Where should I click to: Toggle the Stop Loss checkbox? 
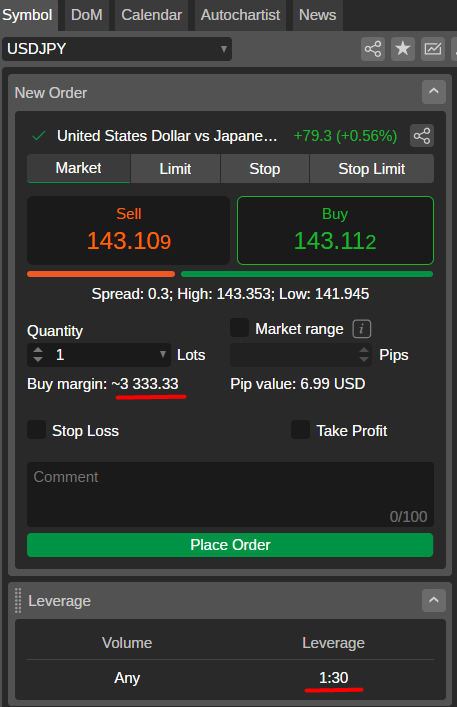37,430
